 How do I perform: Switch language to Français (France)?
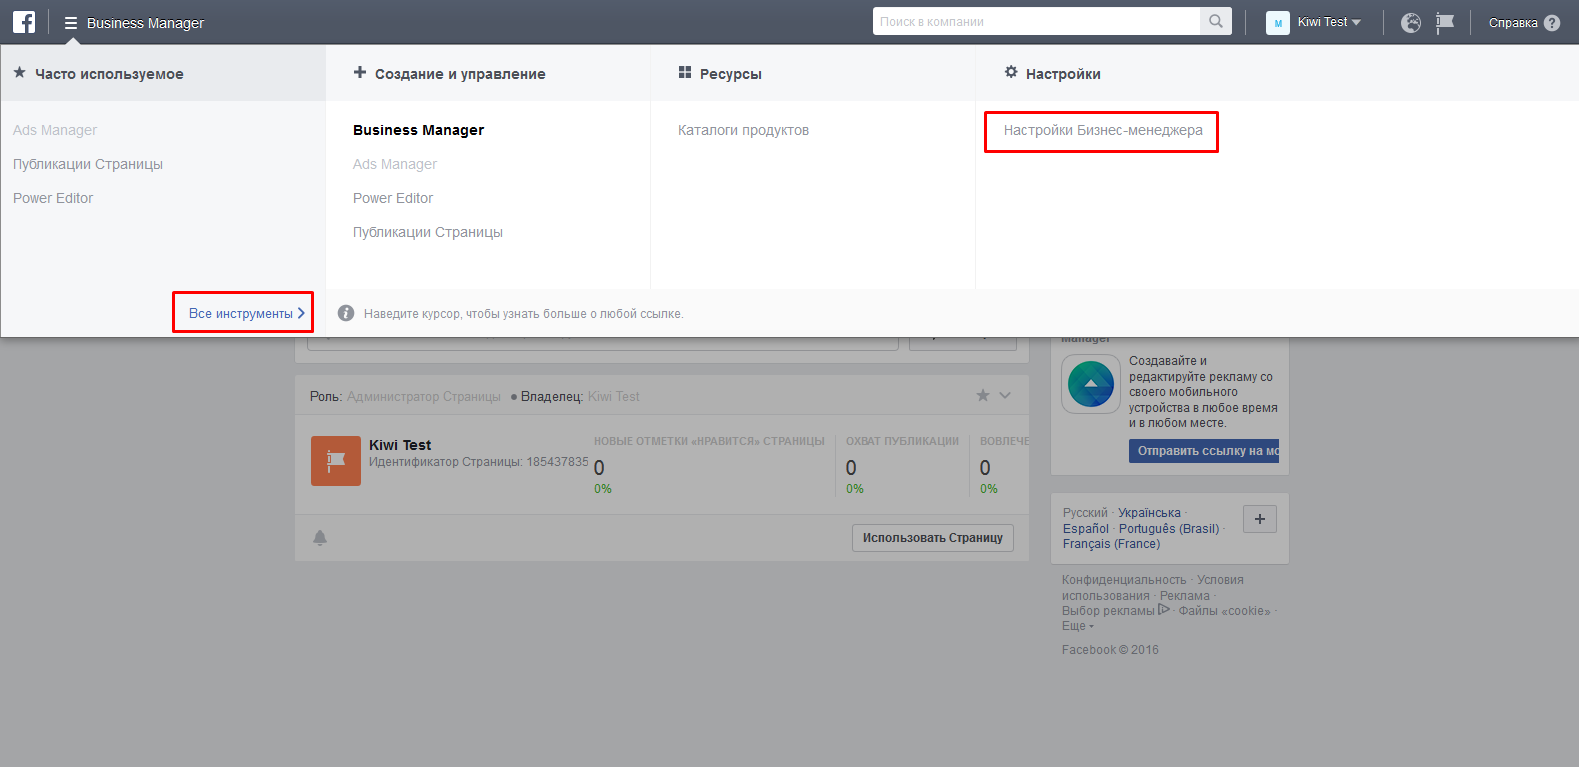click(1112, 544)
